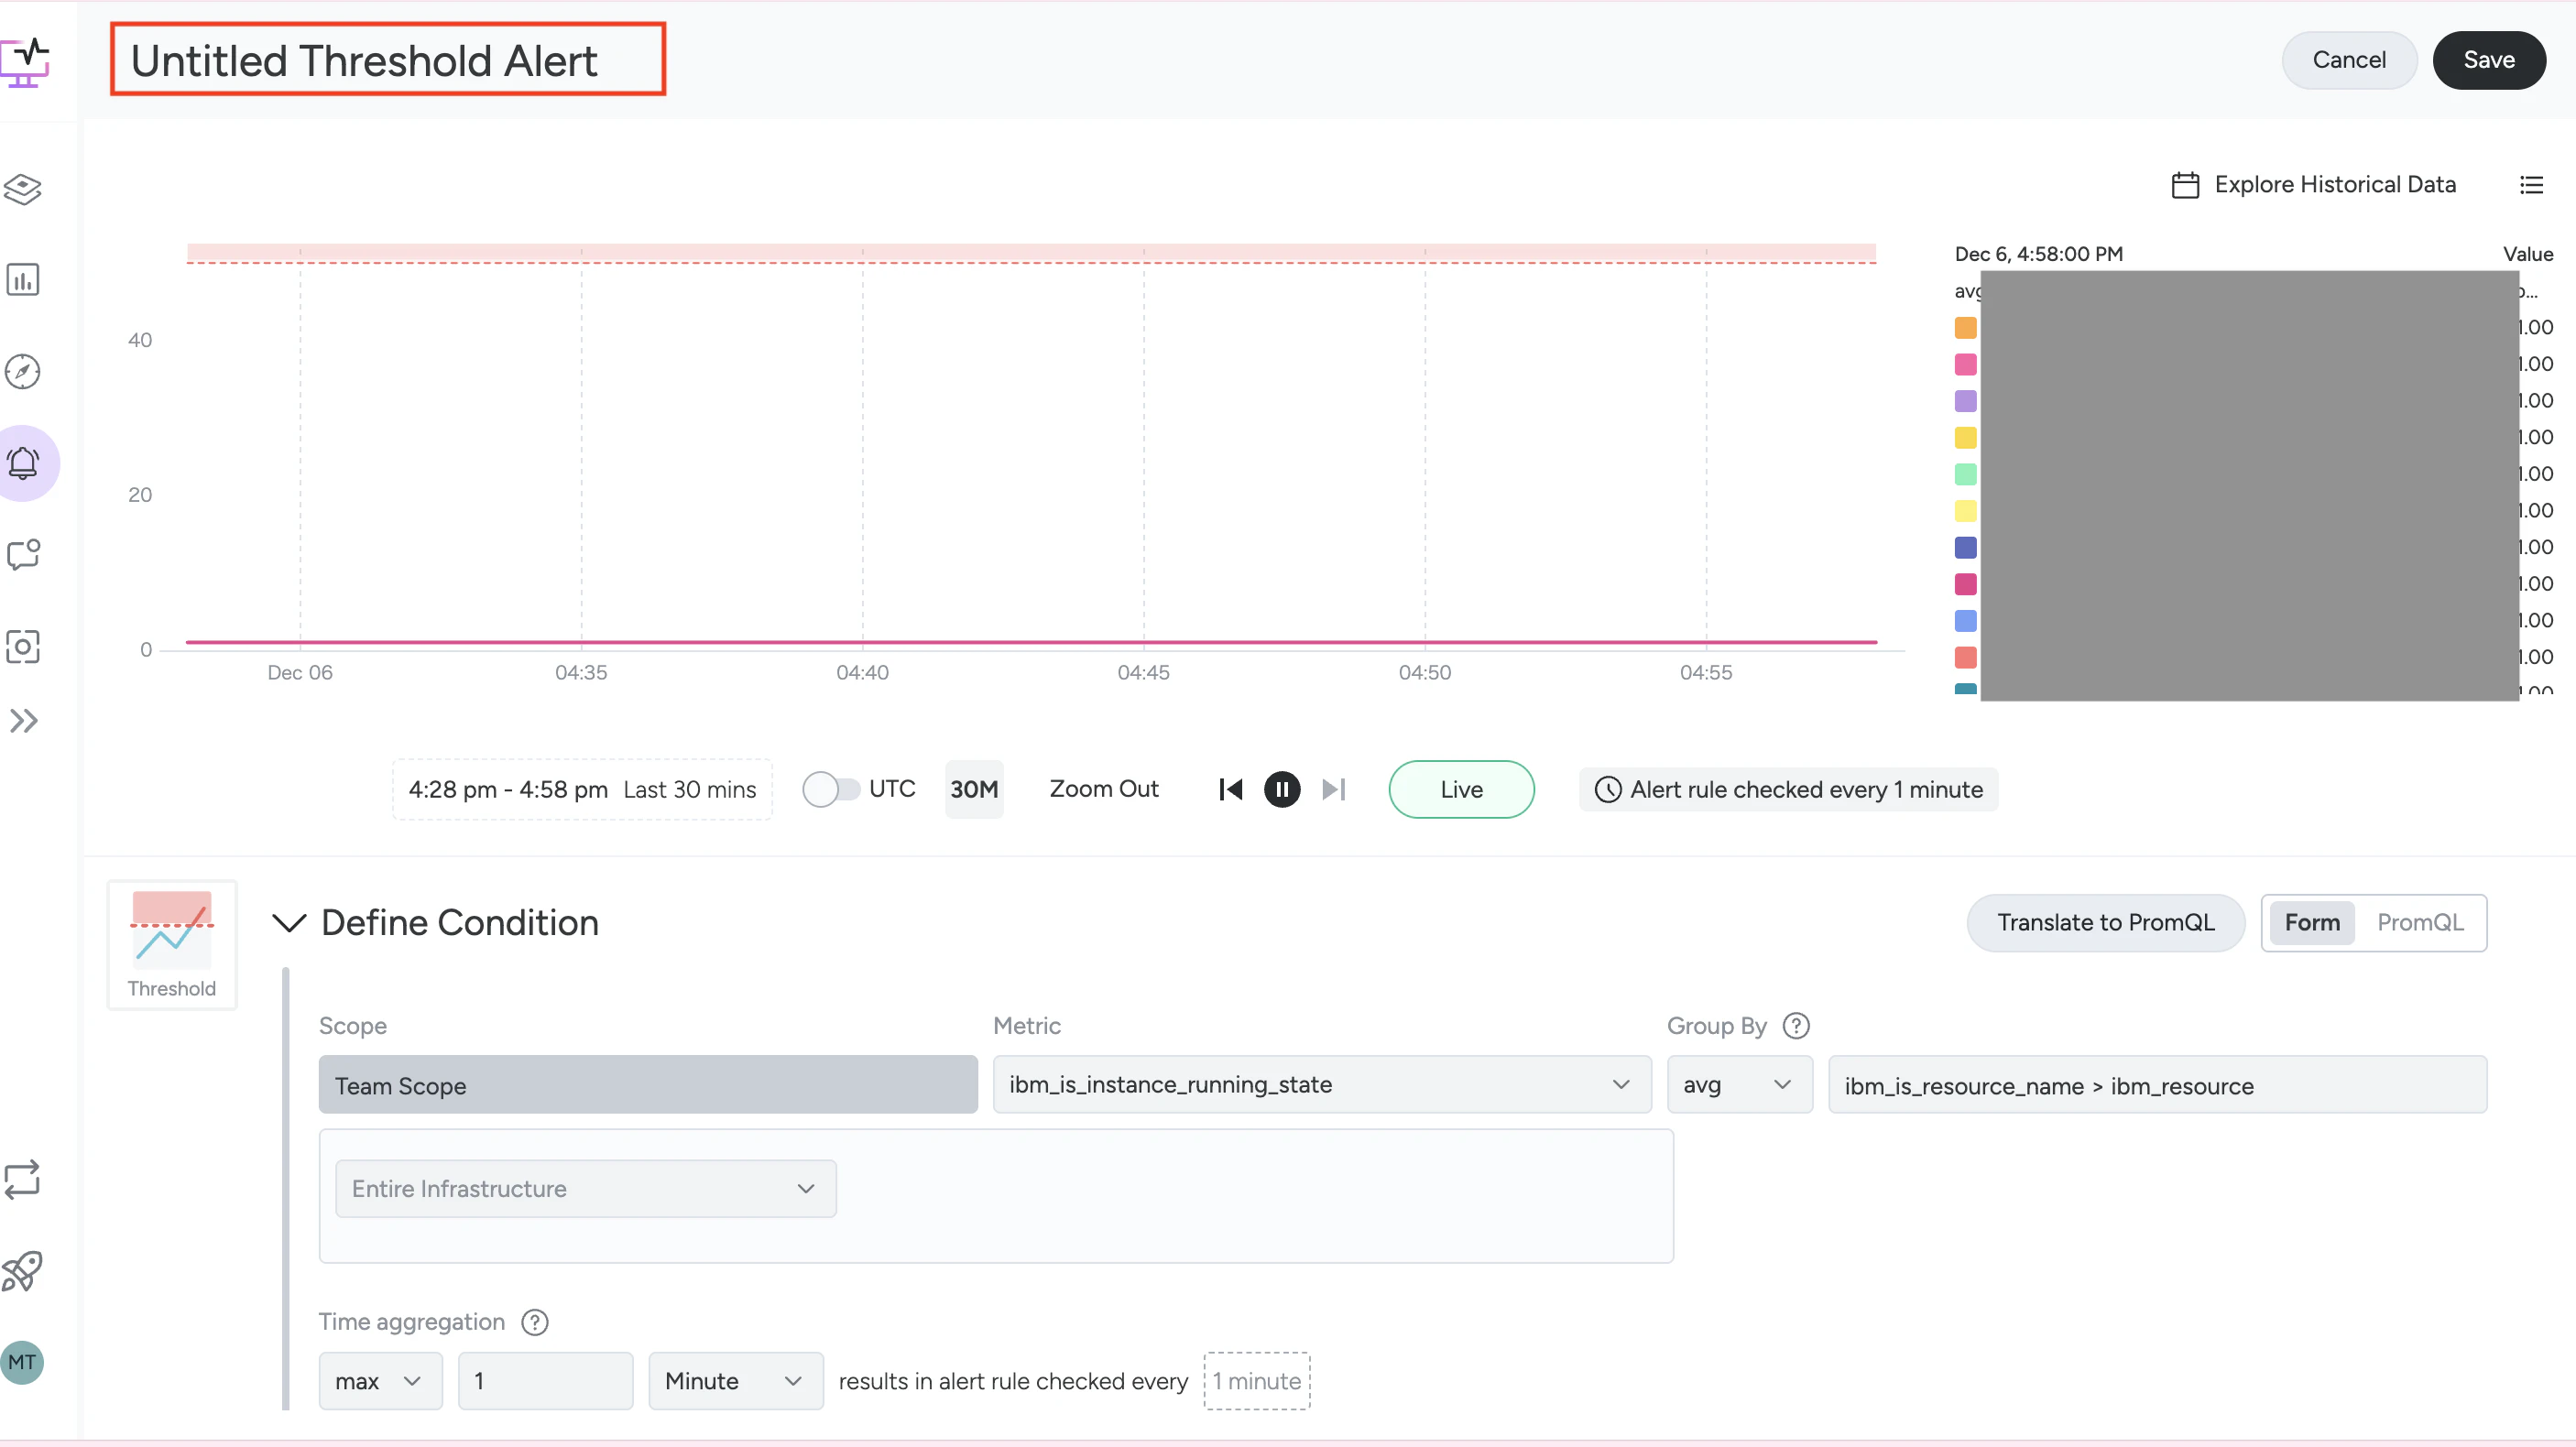The width and height of the screenshot is (2576, 1447).
Task: Click the ibm_is_resource_name group by field
Action: [x=2157, y=1084]
